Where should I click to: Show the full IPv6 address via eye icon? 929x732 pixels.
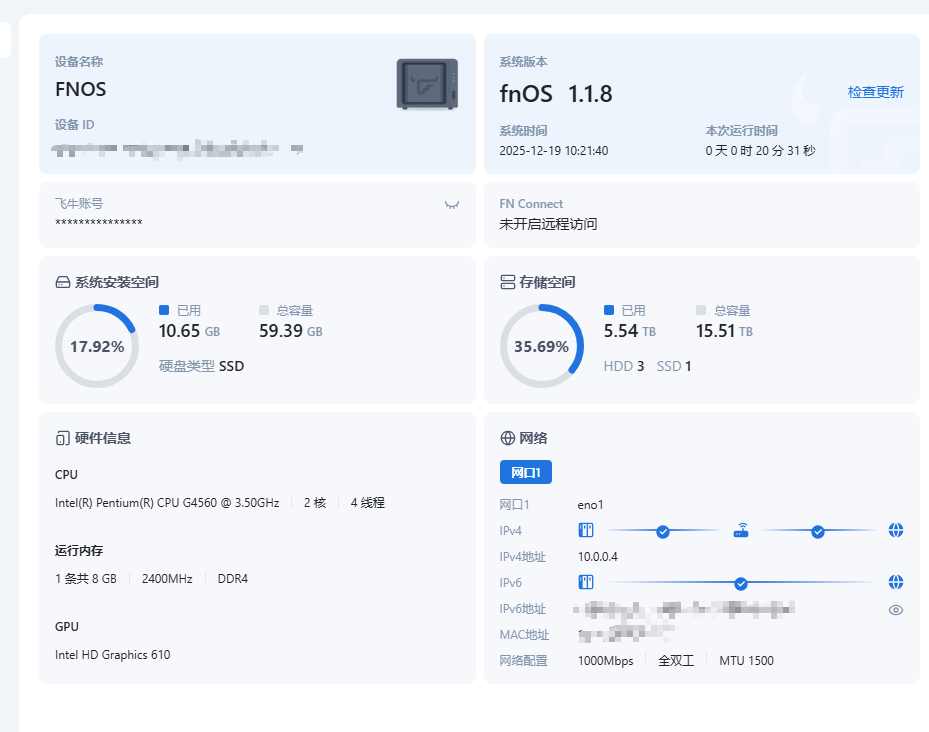click(896, 609)
